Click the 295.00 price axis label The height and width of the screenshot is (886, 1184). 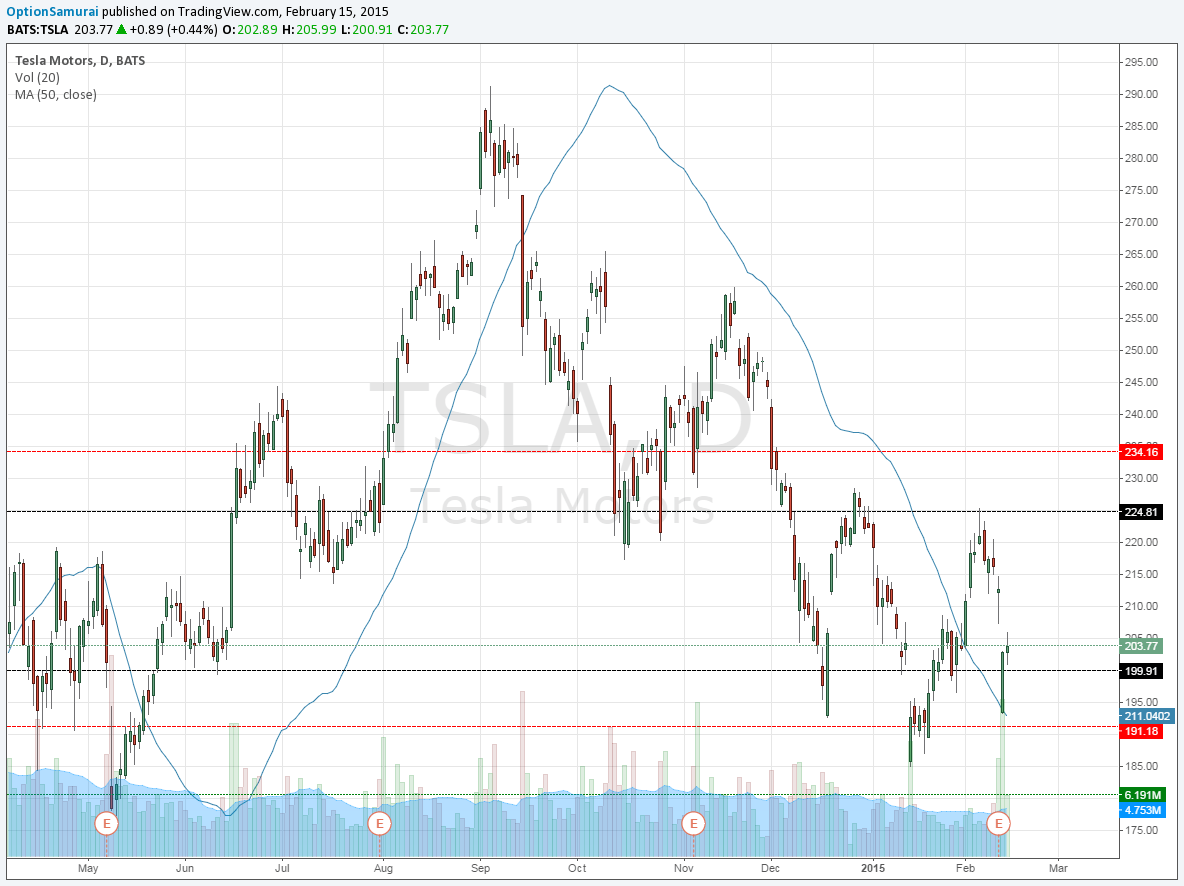pos(1141,62)
